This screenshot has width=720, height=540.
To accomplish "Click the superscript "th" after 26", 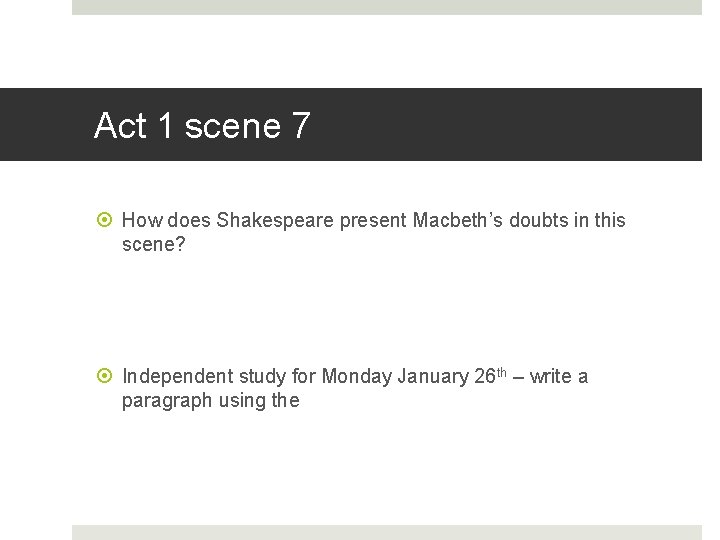I will tap(505, 372).
